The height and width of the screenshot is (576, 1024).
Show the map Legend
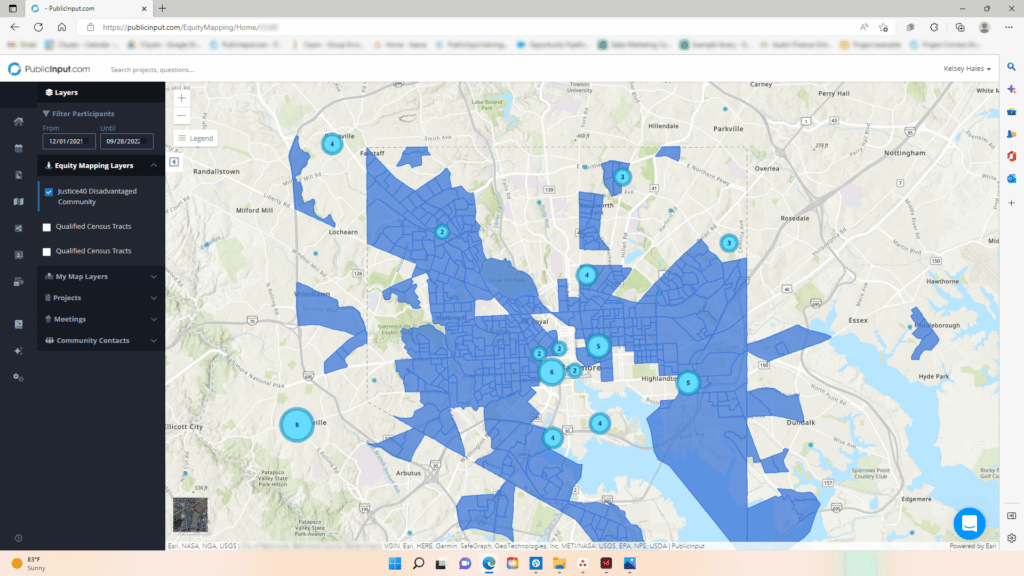[x=195, y=138]
